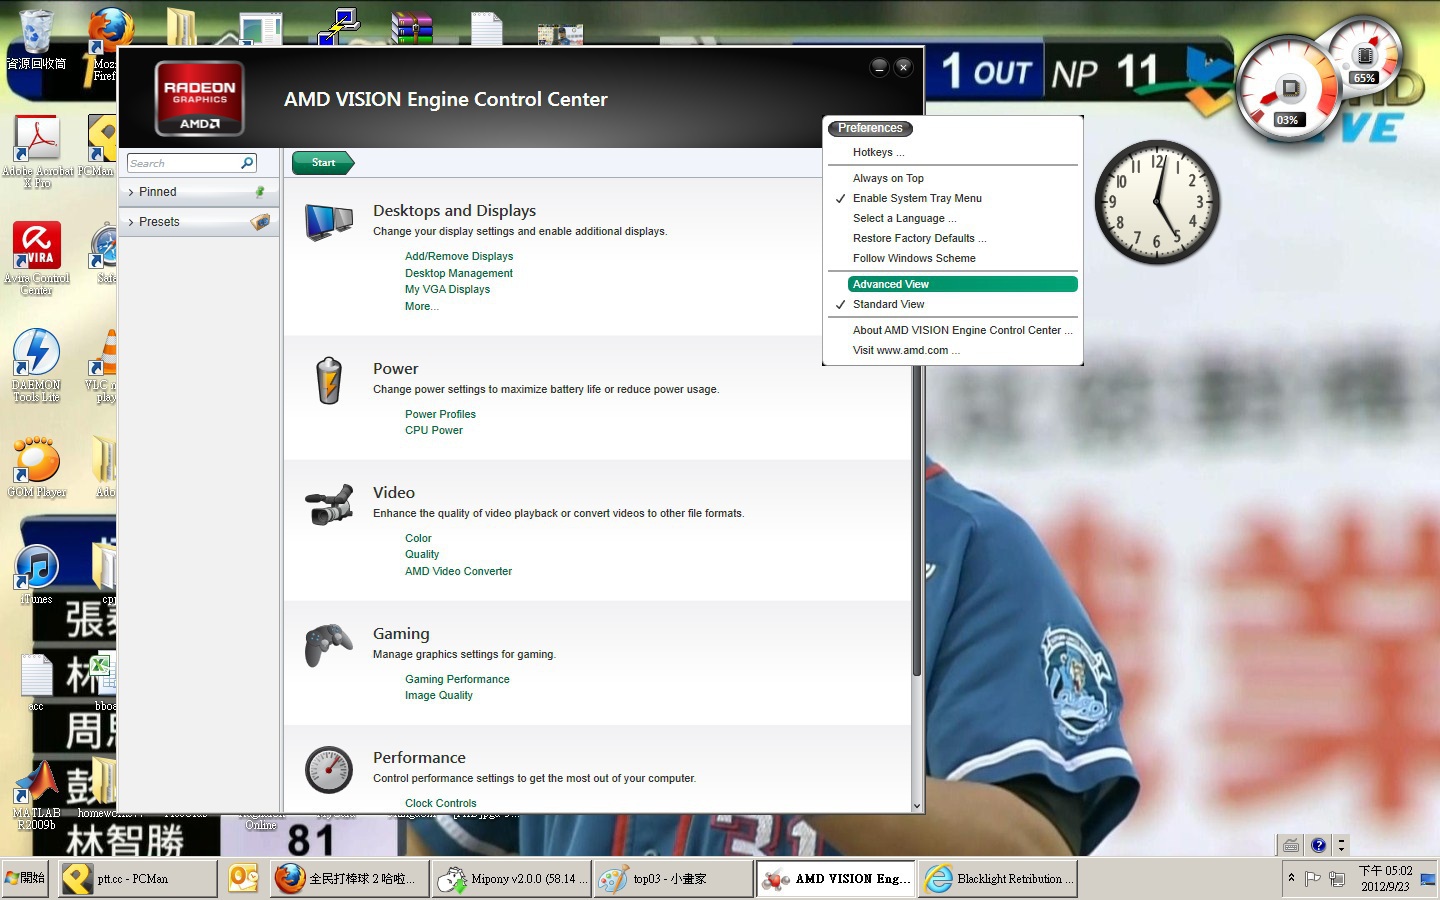Open Image Quality link under Gaming
The height and width of the screenshot is (900, 1440).
point(439,695)
